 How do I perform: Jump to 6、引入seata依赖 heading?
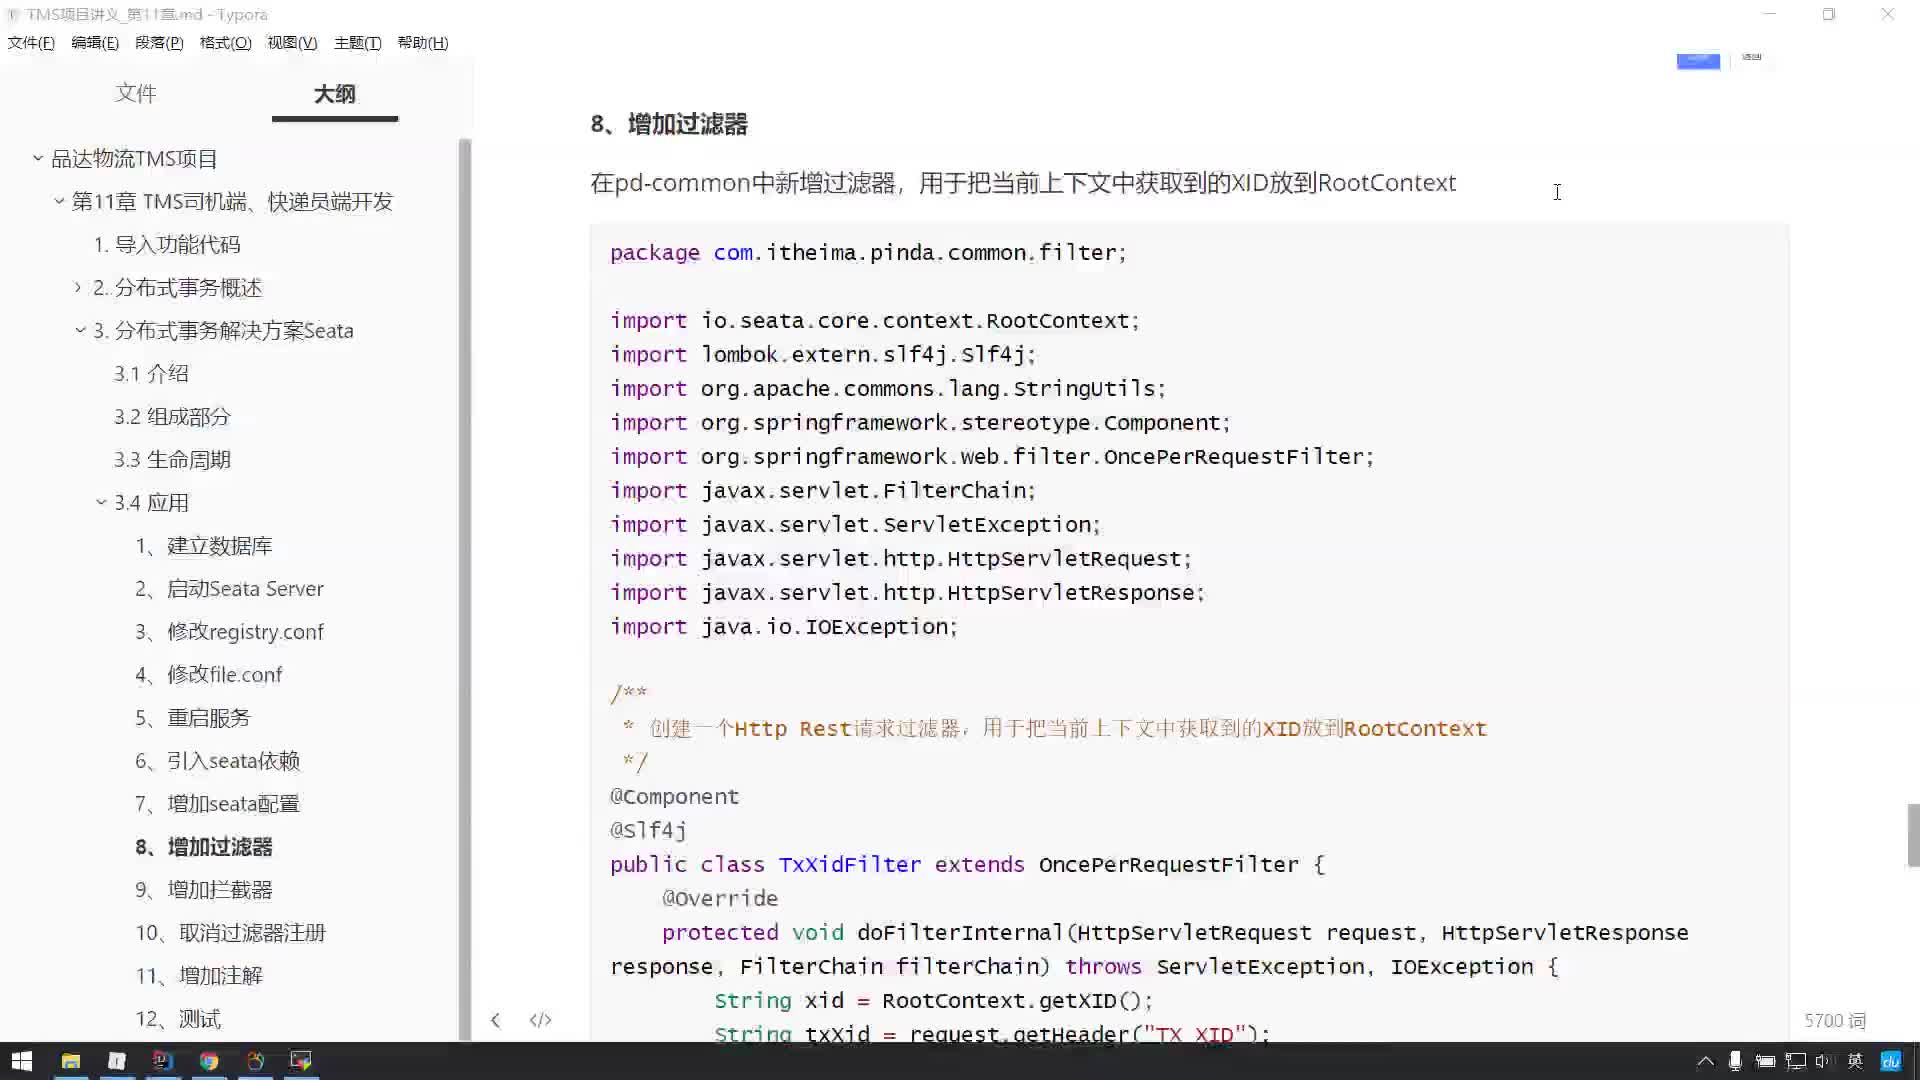click(x=218, y=760)
